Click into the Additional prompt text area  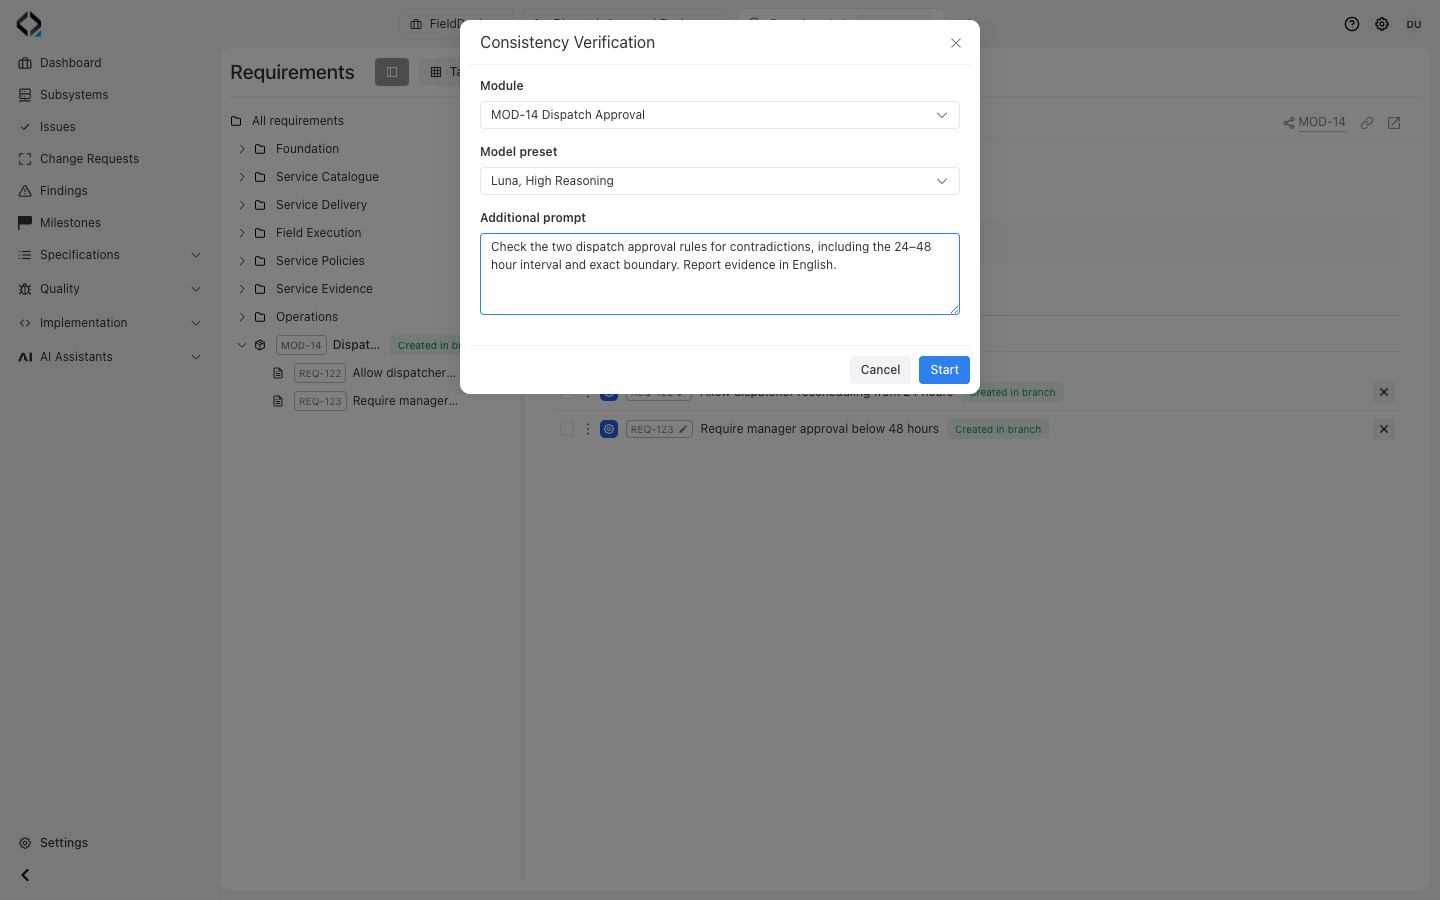(720, 274)
